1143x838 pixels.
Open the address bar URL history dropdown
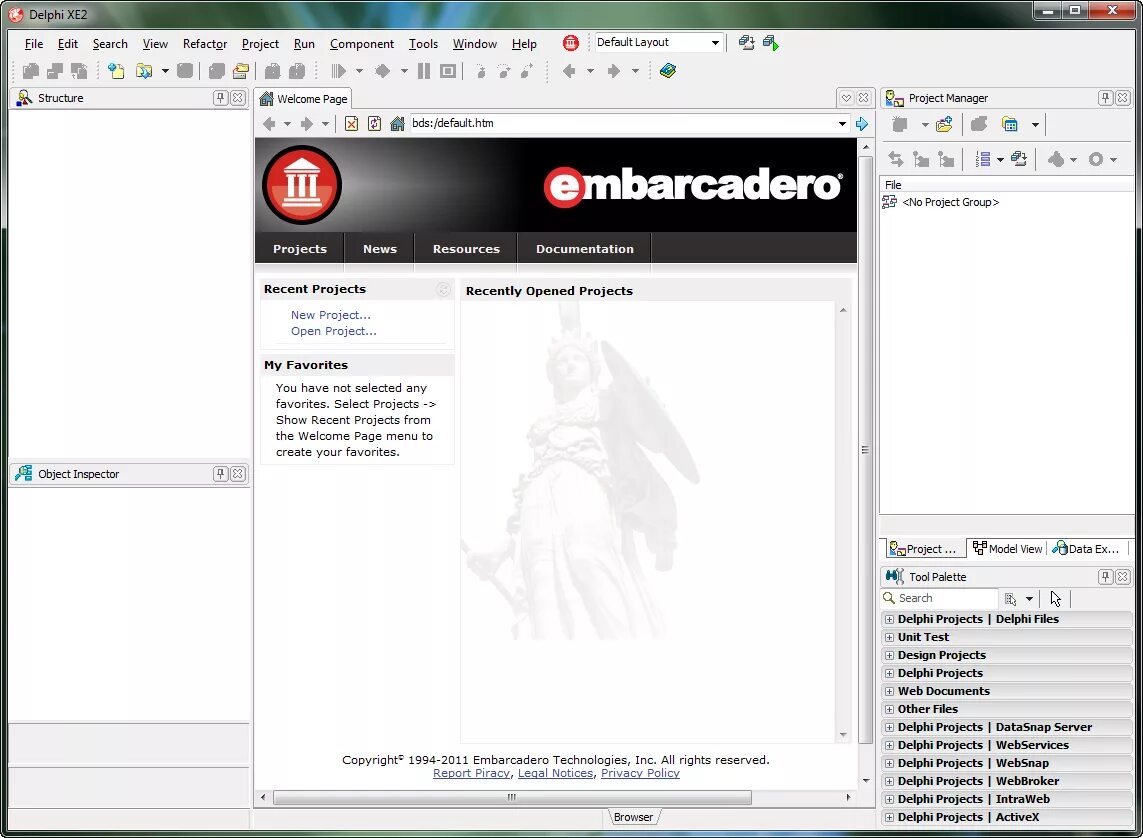(842, 124)
